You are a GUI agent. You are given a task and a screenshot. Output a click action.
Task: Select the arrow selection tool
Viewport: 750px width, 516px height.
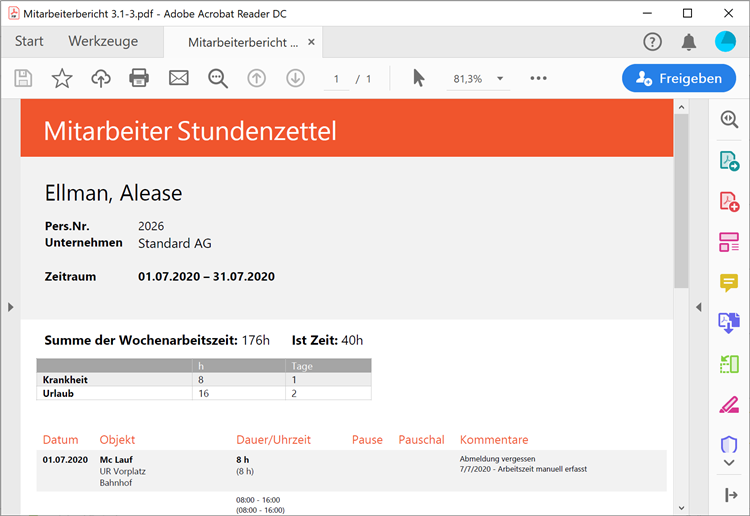tap(419, 78)
